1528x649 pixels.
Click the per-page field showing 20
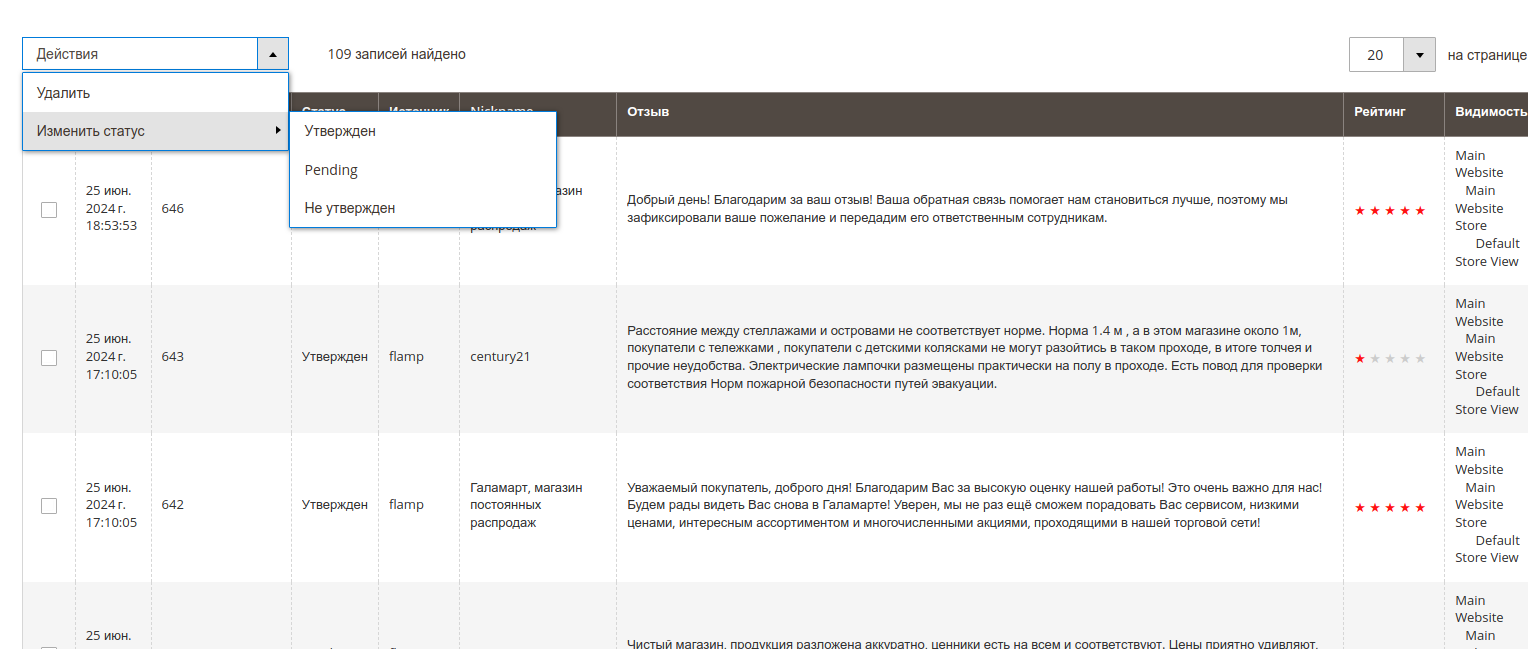click(x=1376, y=55)
